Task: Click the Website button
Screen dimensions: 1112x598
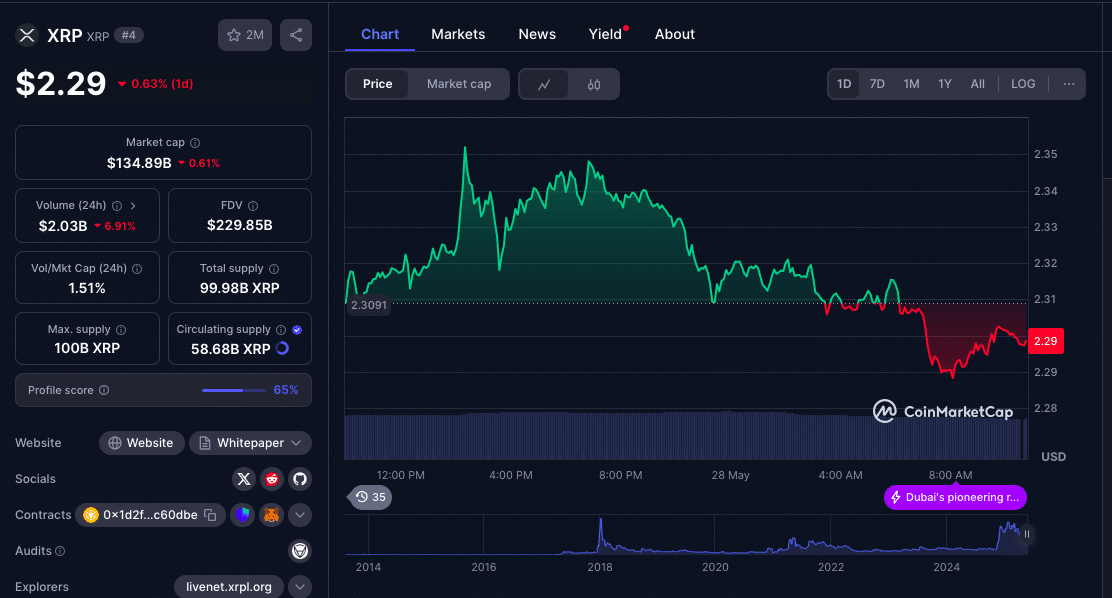Action: click(140, 443)
